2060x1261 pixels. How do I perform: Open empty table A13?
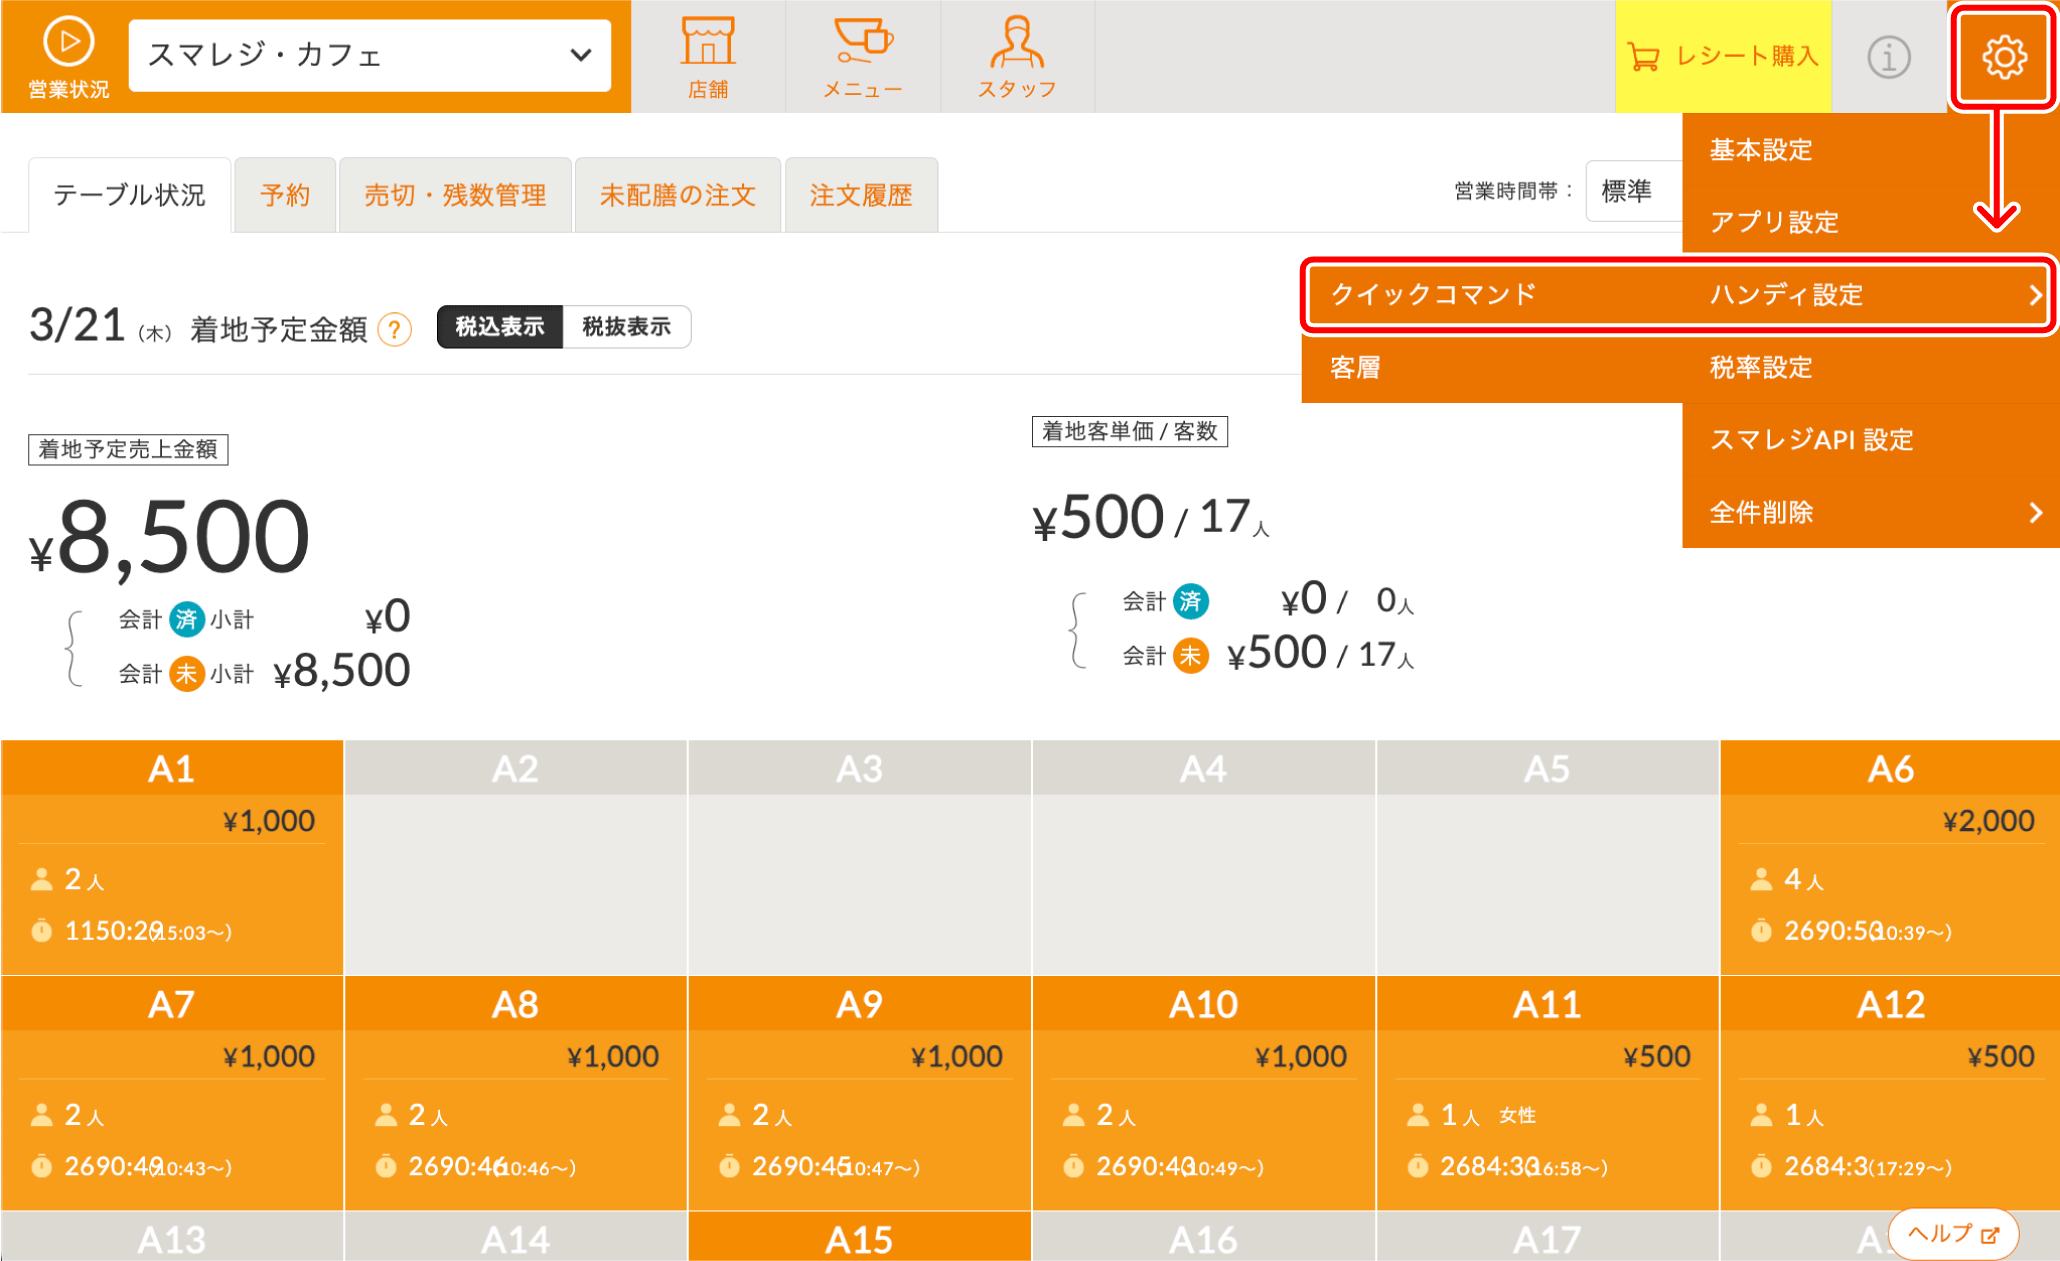pos(172,1237)
